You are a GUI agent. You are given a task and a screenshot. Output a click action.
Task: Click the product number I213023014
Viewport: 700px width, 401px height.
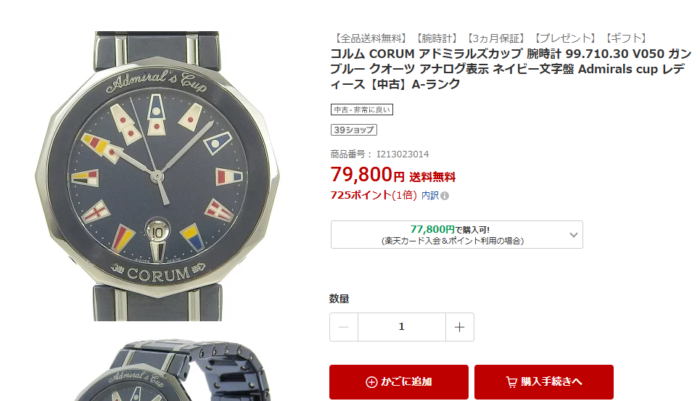click(403, 155)
